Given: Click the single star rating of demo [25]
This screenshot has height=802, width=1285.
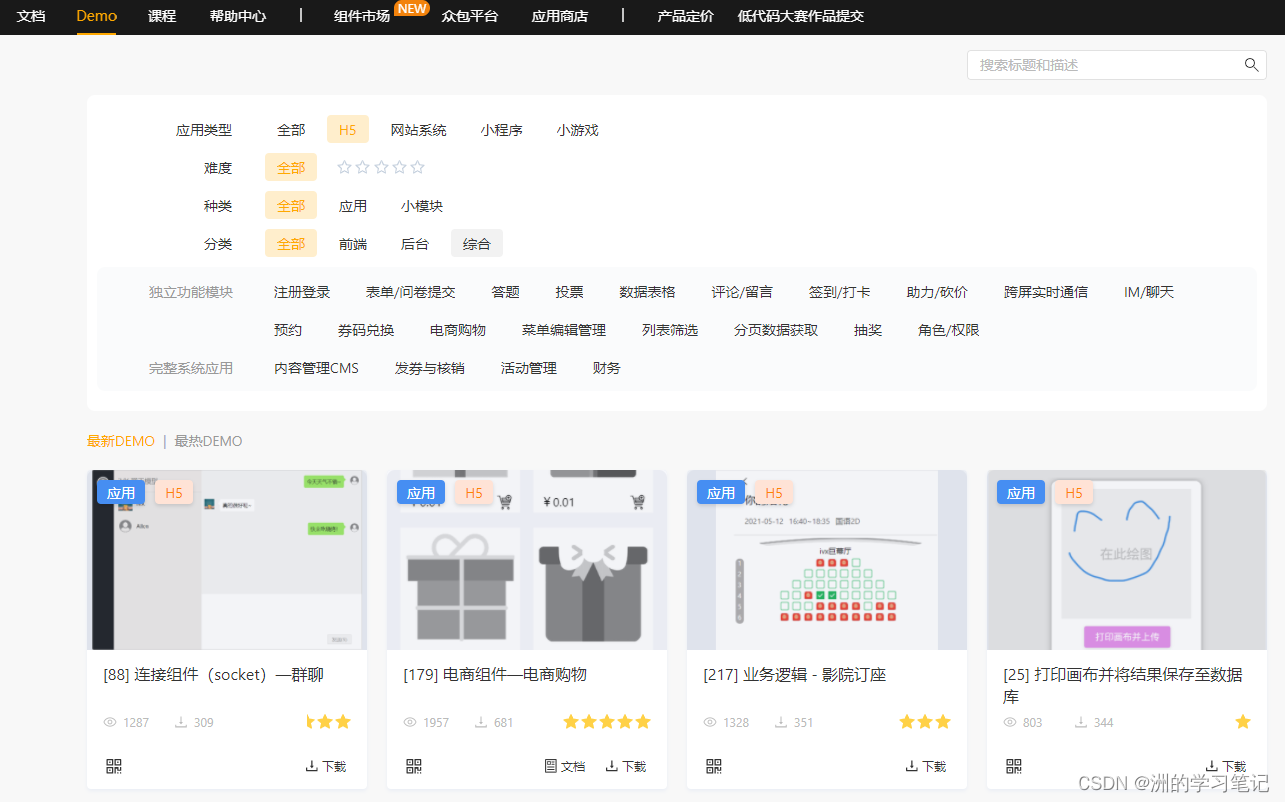Looking at the screenshot, I should tap(1243, 722).
